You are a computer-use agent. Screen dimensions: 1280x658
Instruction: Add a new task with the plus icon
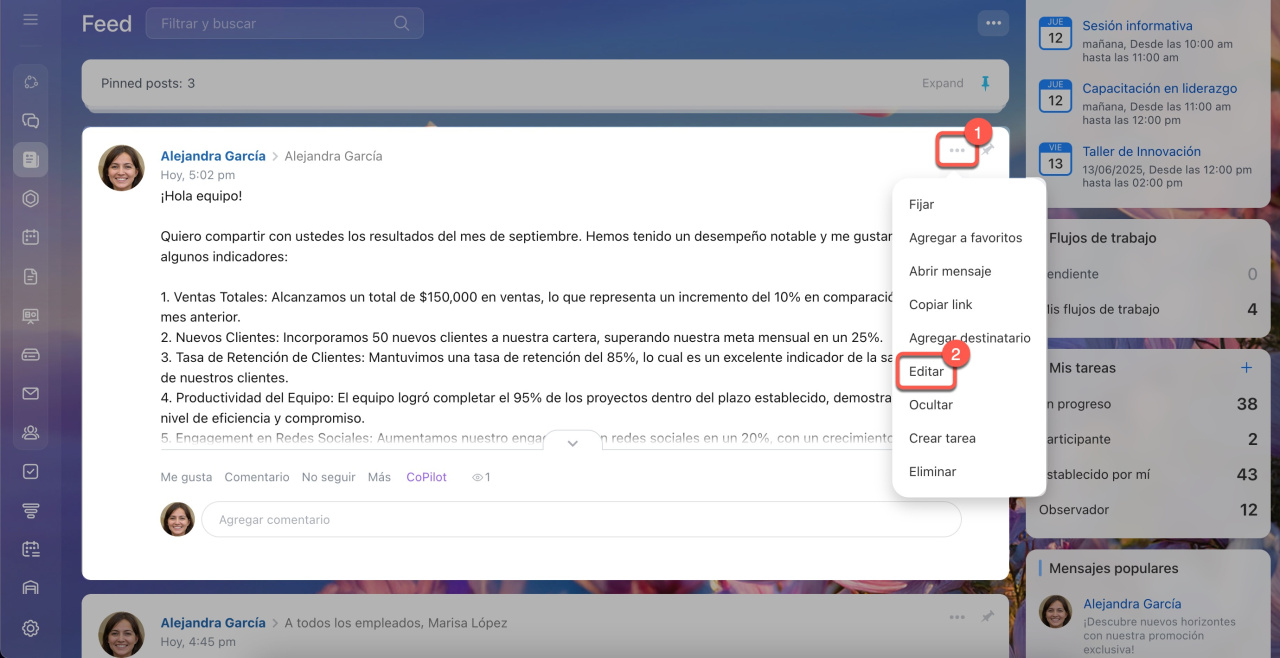tap(1246, 368)
